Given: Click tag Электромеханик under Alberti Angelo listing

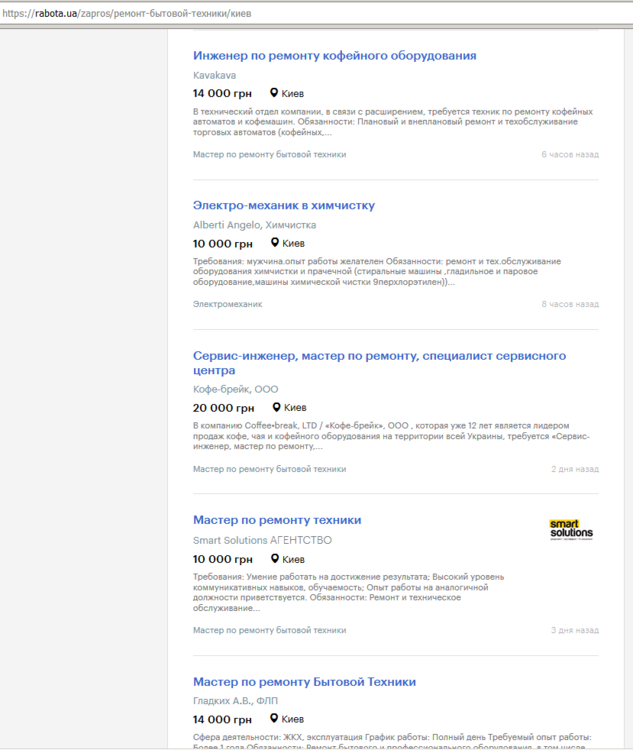Looking at the screenshot, I should point(228,304).
